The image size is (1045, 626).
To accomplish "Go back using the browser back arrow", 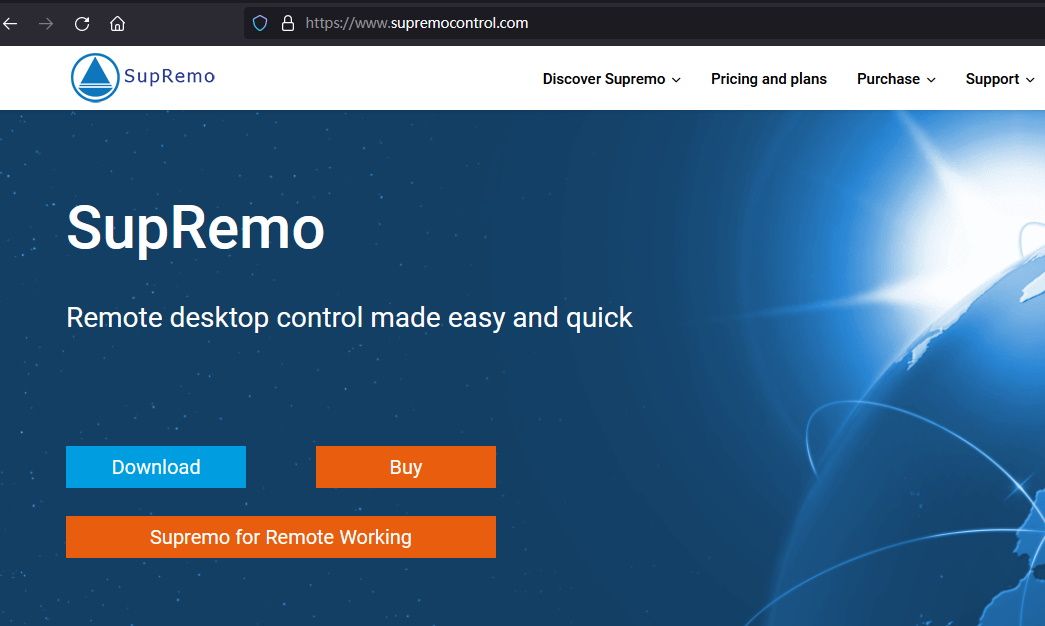I will tap(10, 24).
